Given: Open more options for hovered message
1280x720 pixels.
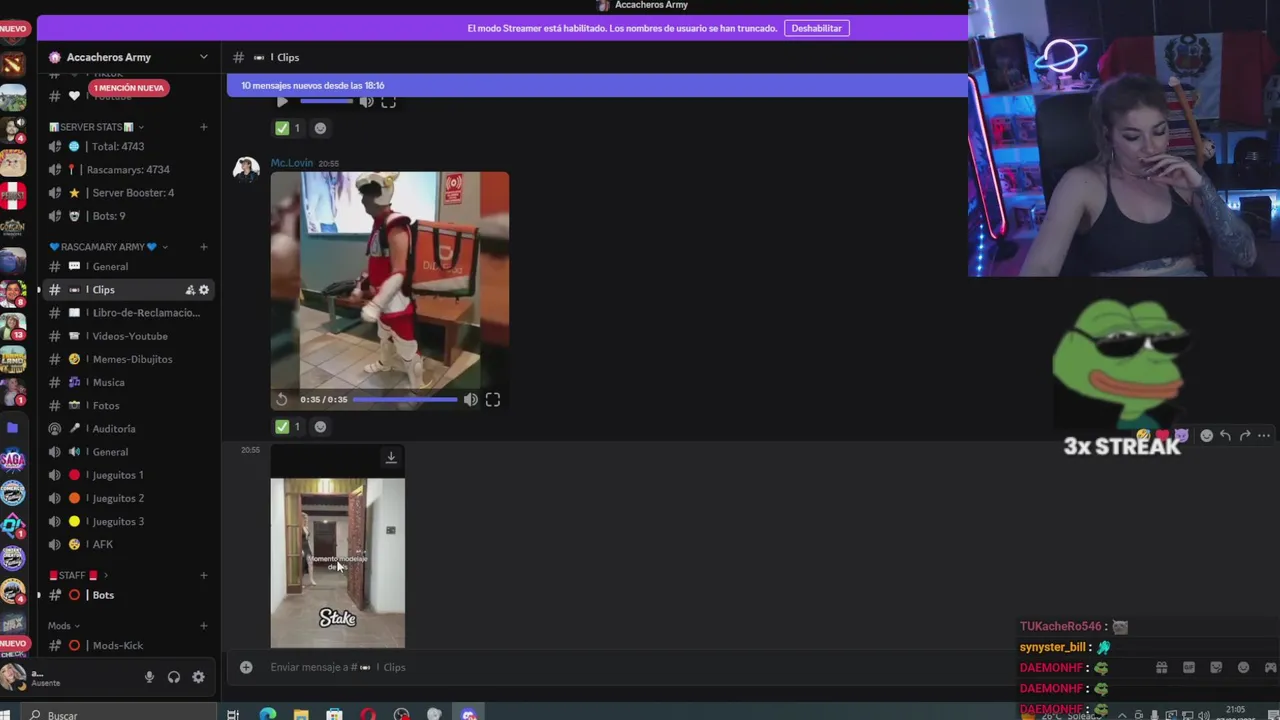Looking at the screenshot, I should click(1264, 436).
